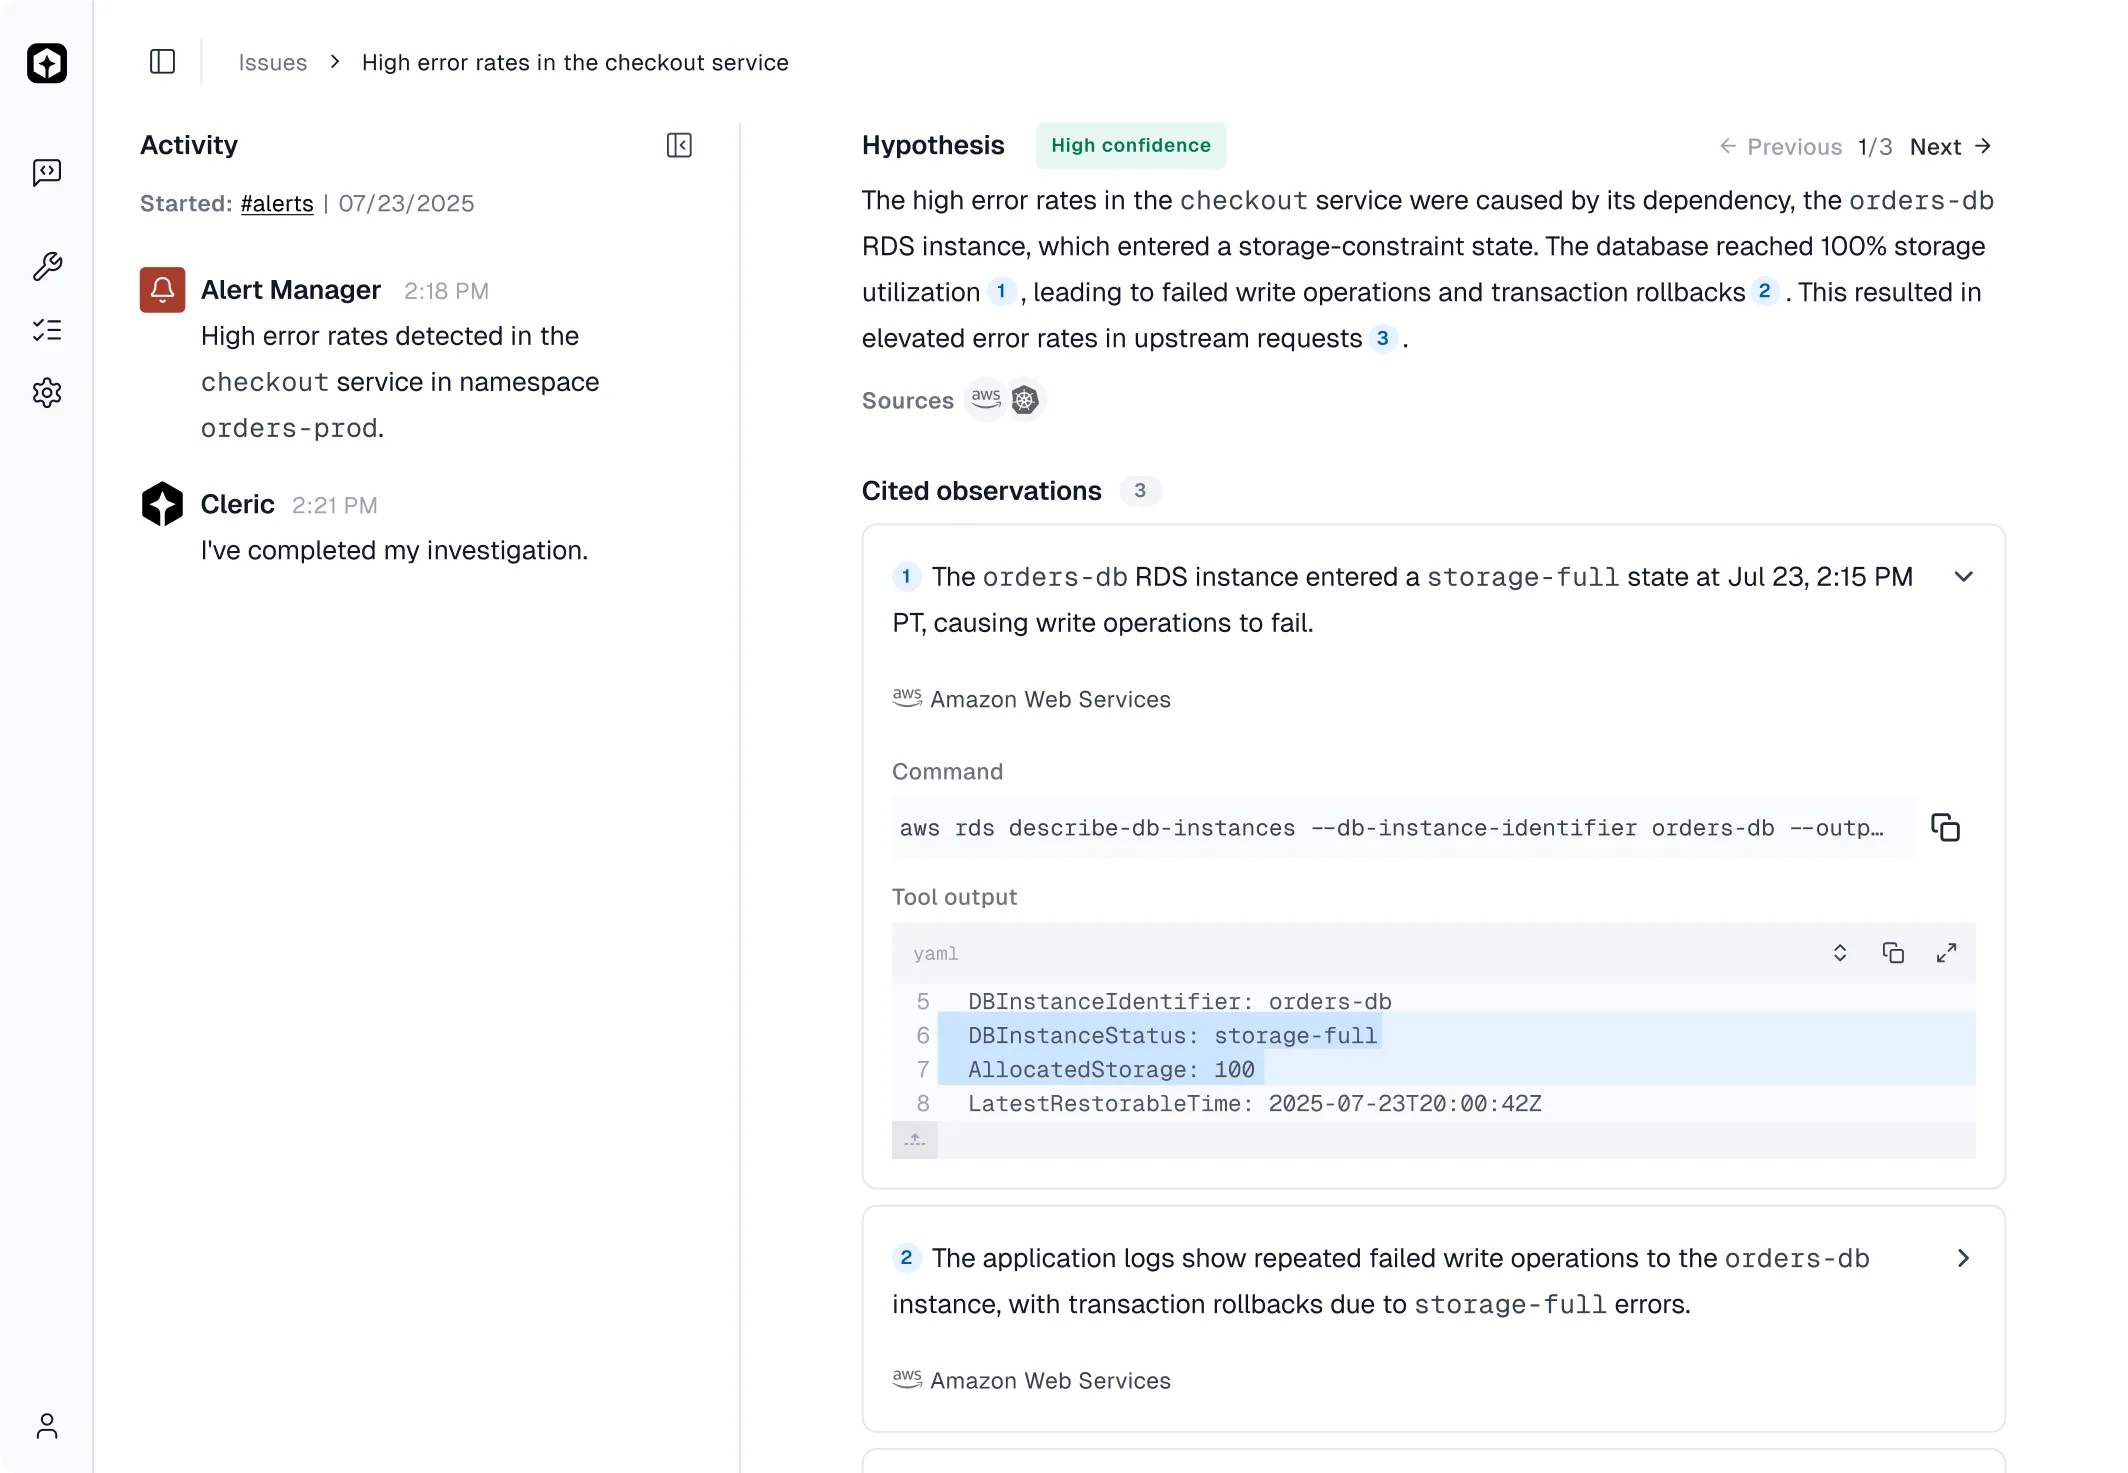Collapse cited observation 1 about storage-full state
The height and width of the screenshot is (1473, 2128).
click(x=1963, y=576)
